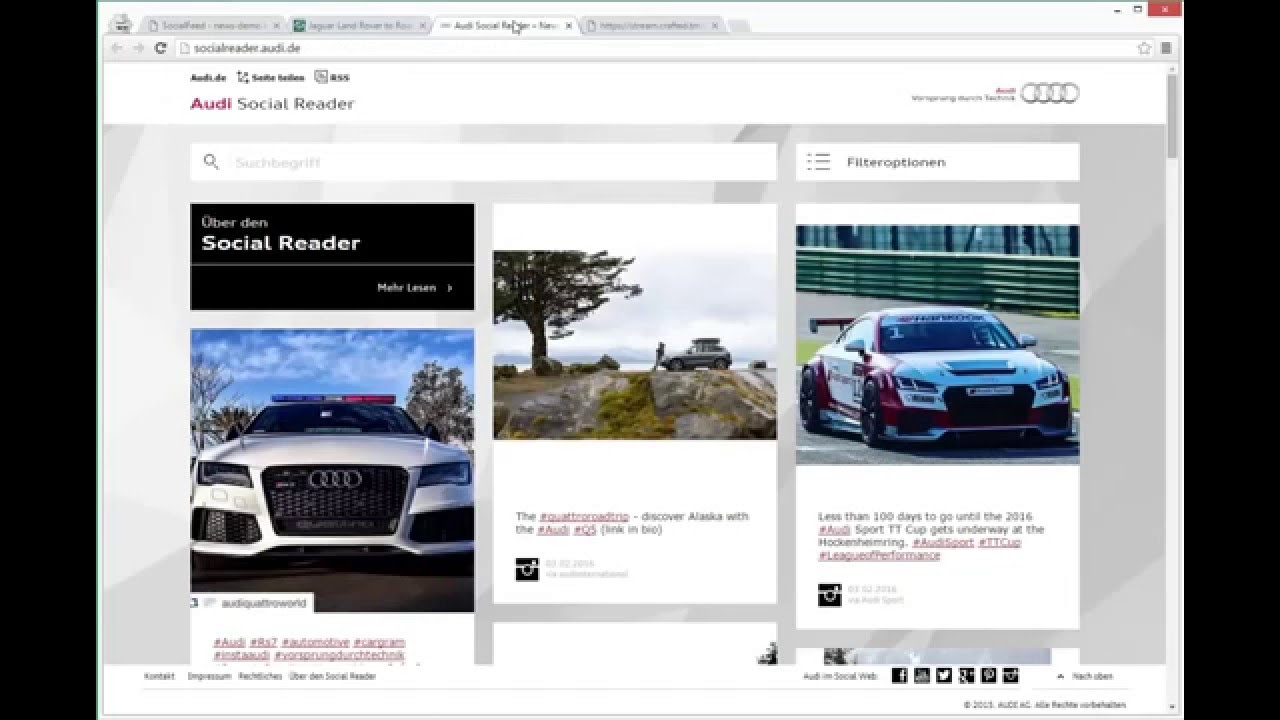Click the #instaaudi hashtag

click(x=241, y=655)
